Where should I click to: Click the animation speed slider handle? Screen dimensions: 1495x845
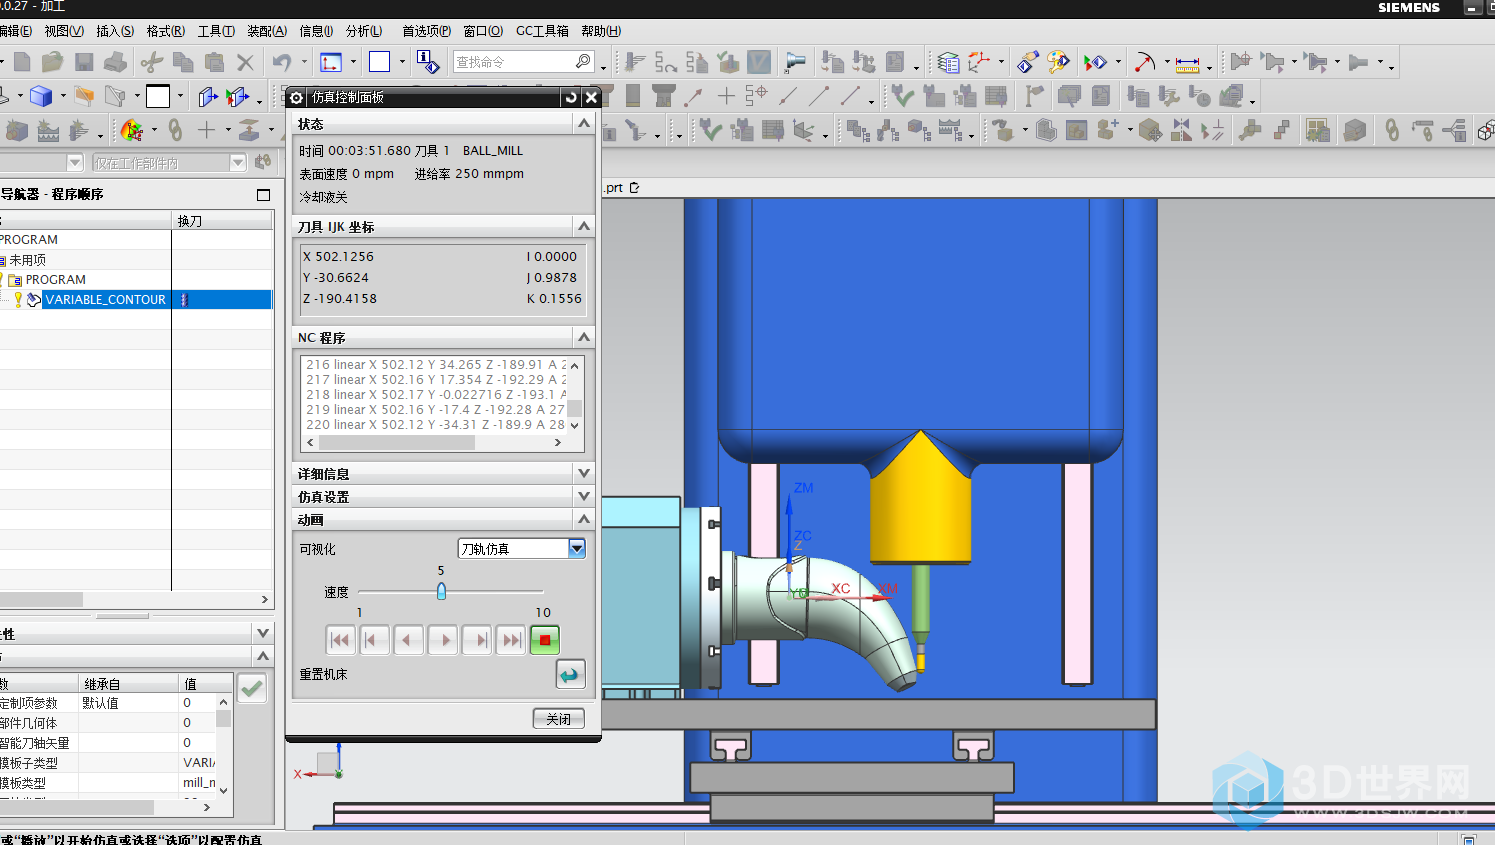pyautogui.click(x=441, y=591)
